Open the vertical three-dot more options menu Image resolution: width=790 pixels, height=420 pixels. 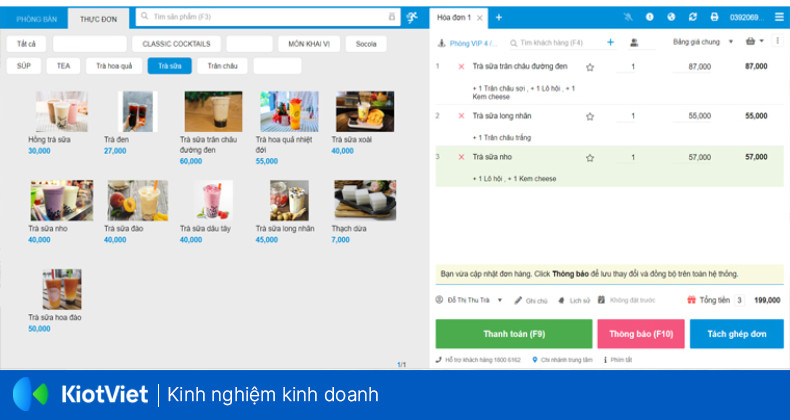(x=778, y=41)
